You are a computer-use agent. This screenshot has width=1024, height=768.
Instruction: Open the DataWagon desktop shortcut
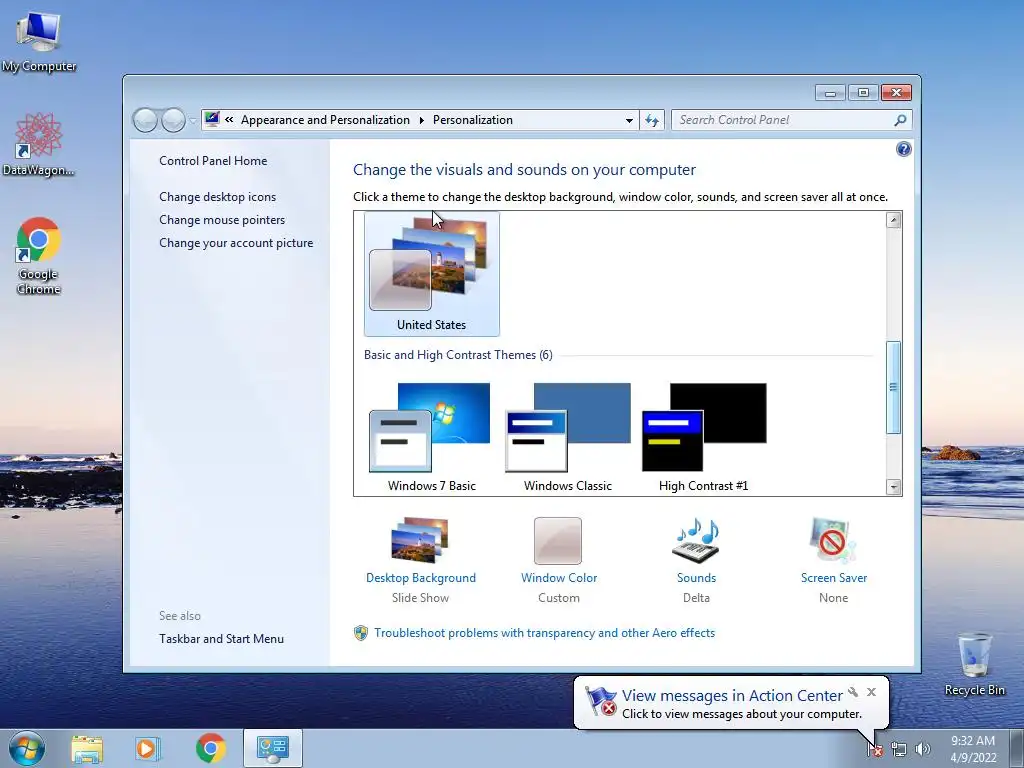tap(39, 144)
